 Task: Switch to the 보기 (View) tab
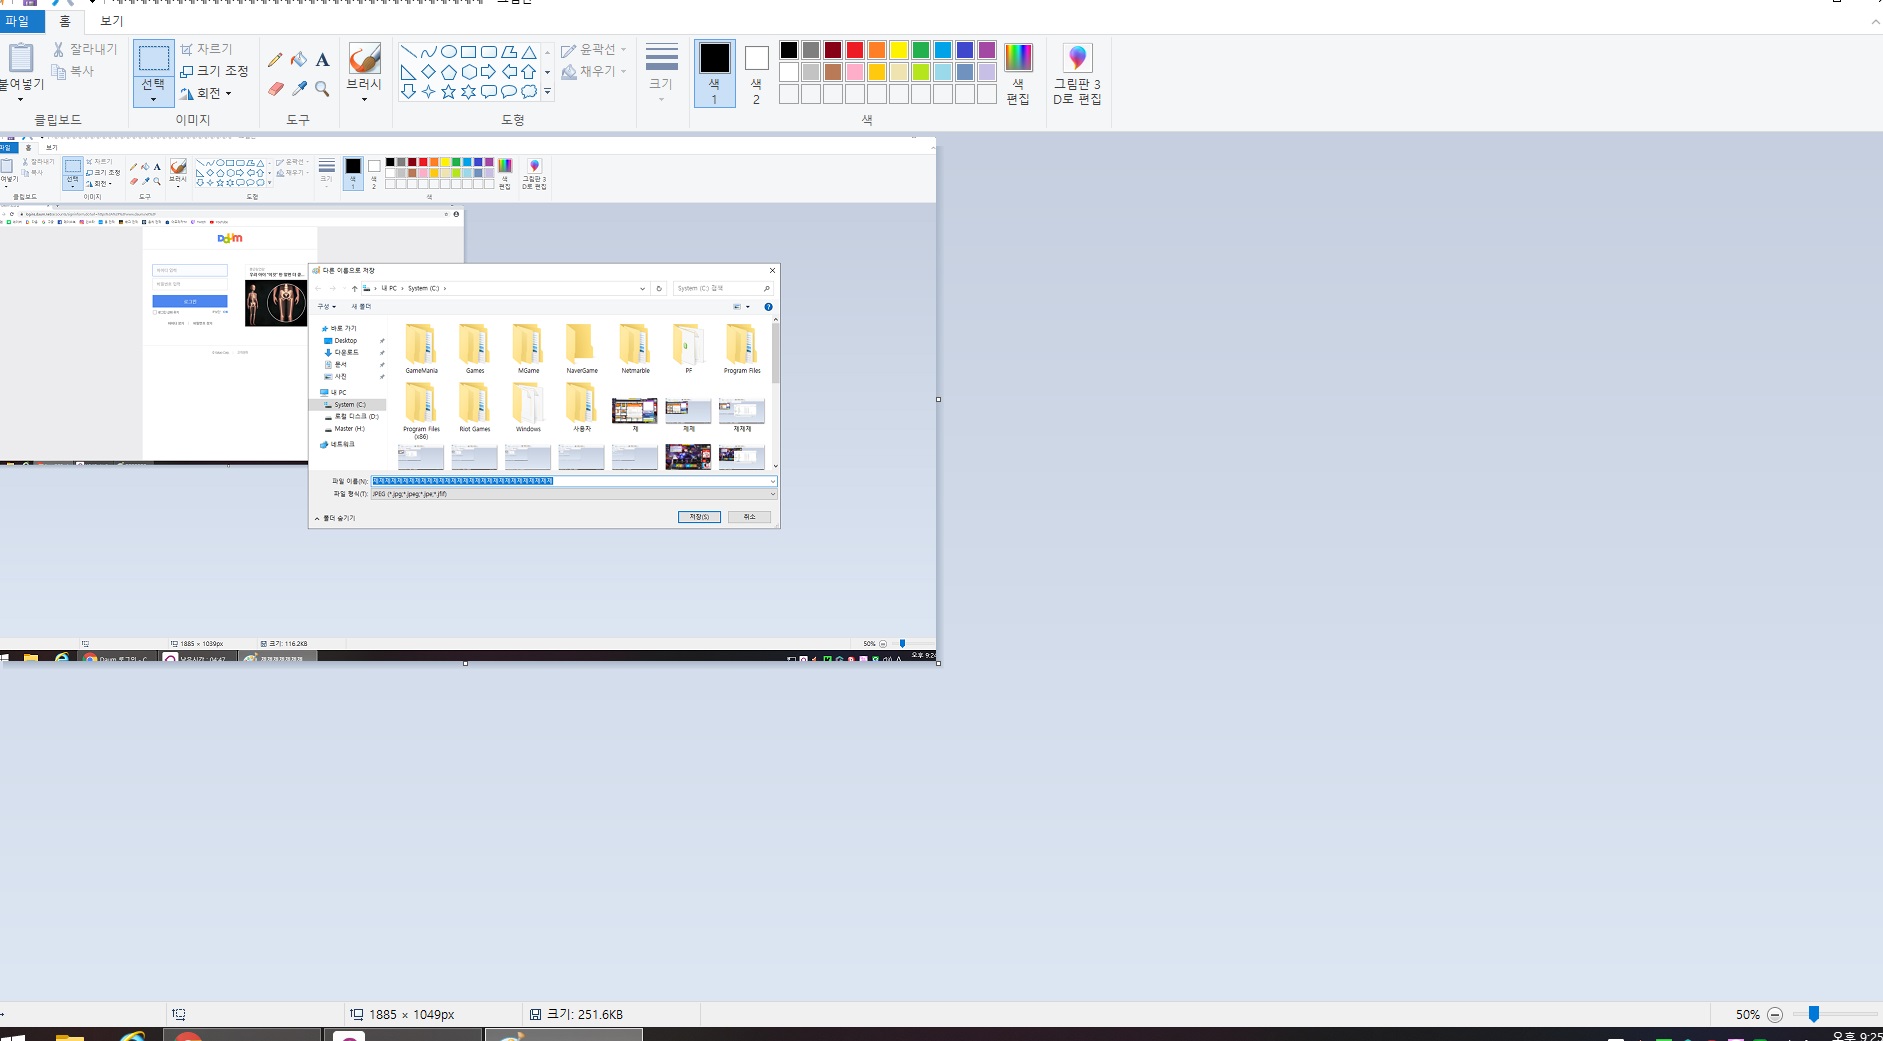112,21
